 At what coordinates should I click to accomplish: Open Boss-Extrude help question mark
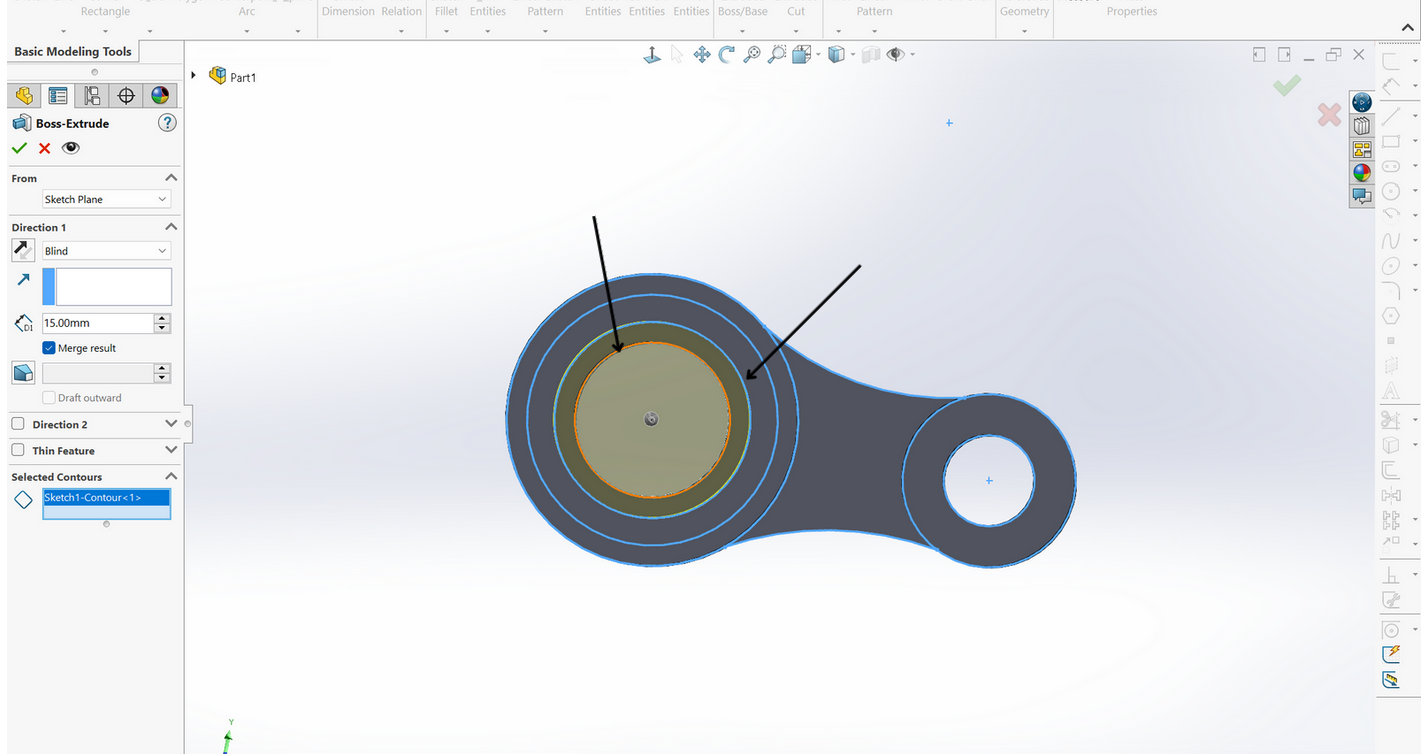[x=167, y=123]
